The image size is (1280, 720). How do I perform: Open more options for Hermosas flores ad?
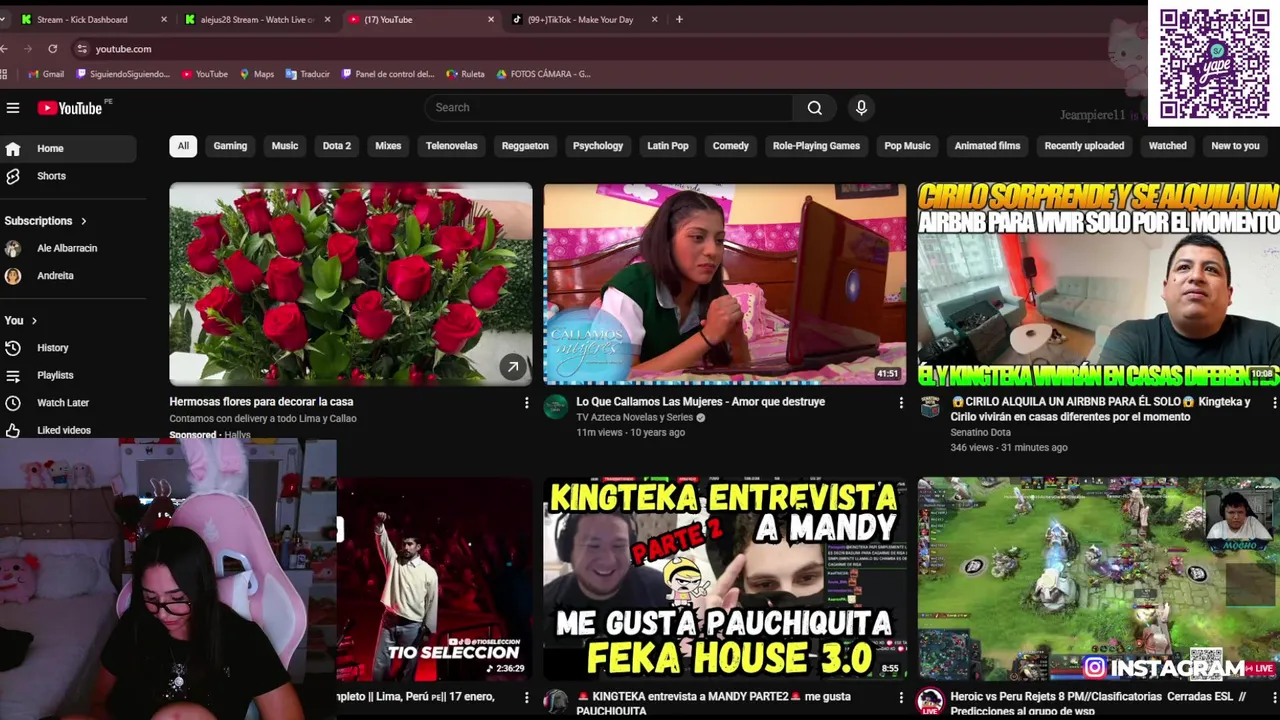pos(527,403)
